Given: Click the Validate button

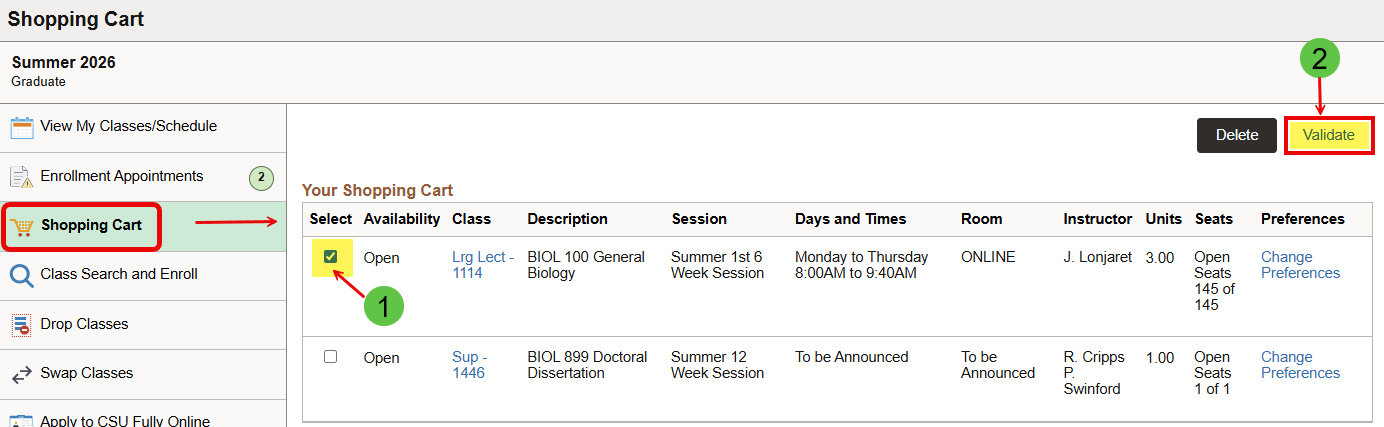Looking at the screenshot, I should (1329, 135).
